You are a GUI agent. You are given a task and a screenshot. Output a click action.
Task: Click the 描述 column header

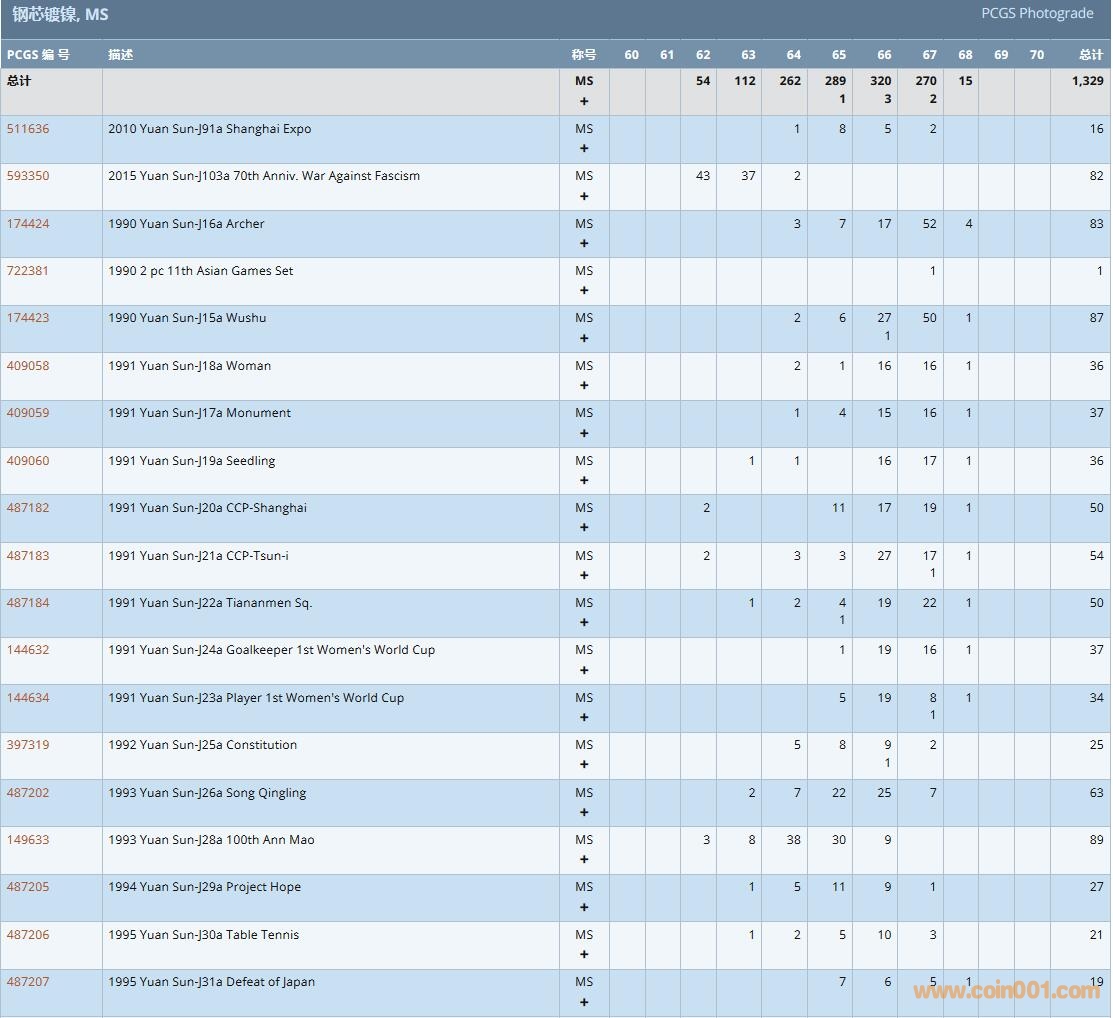tap(121, 55)
